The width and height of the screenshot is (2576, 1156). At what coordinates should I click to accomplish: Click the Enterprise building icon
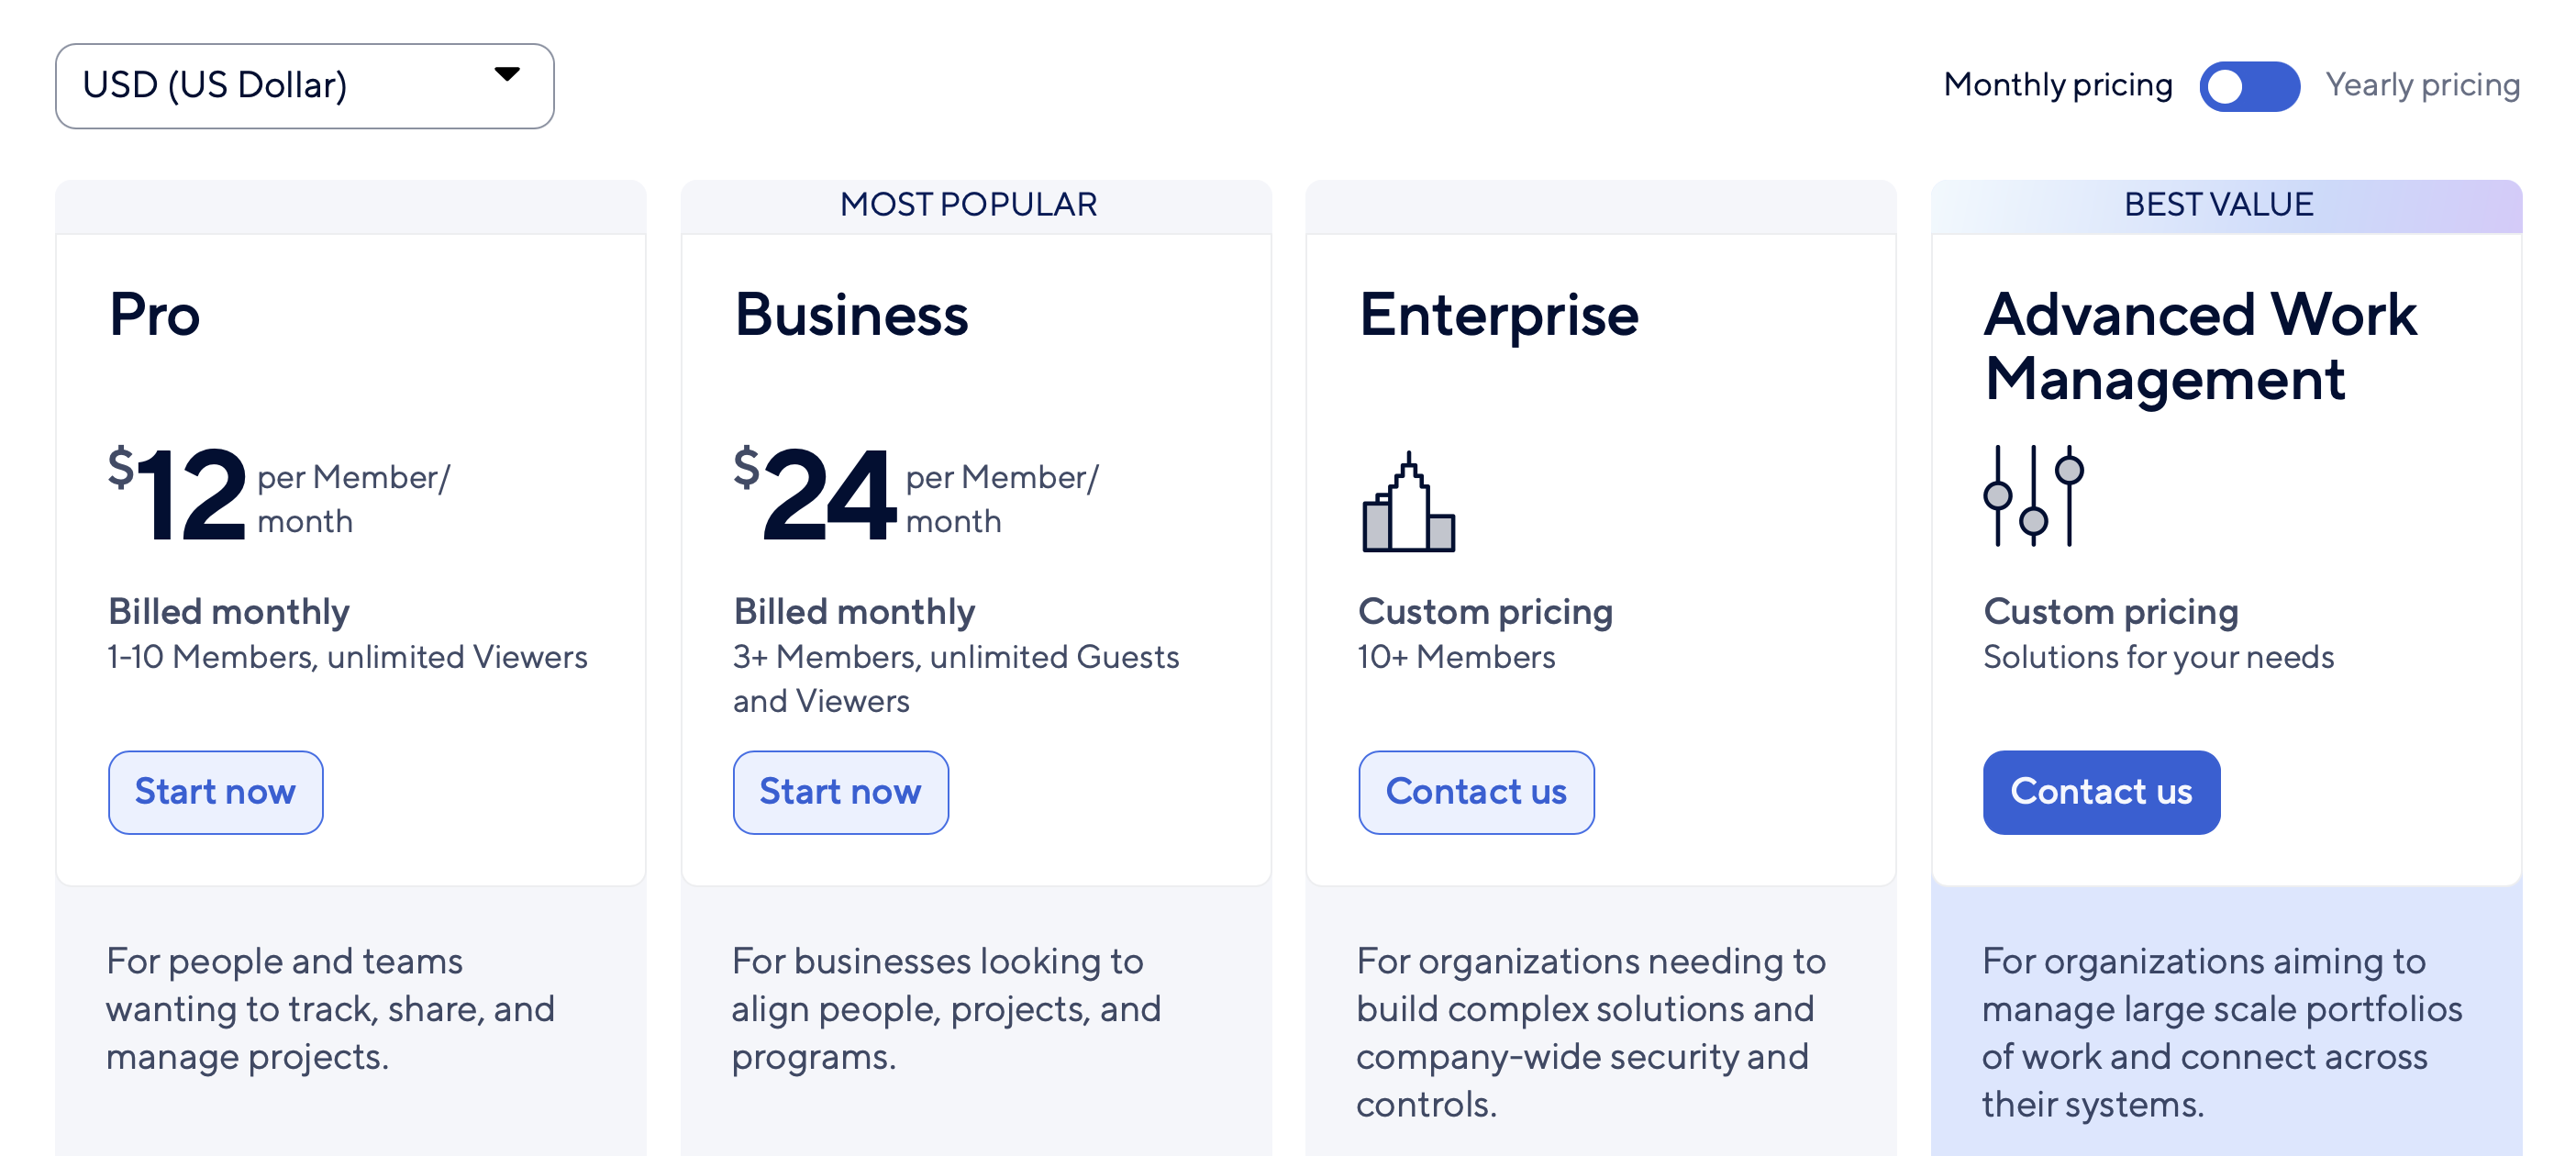click(1408, 502)
